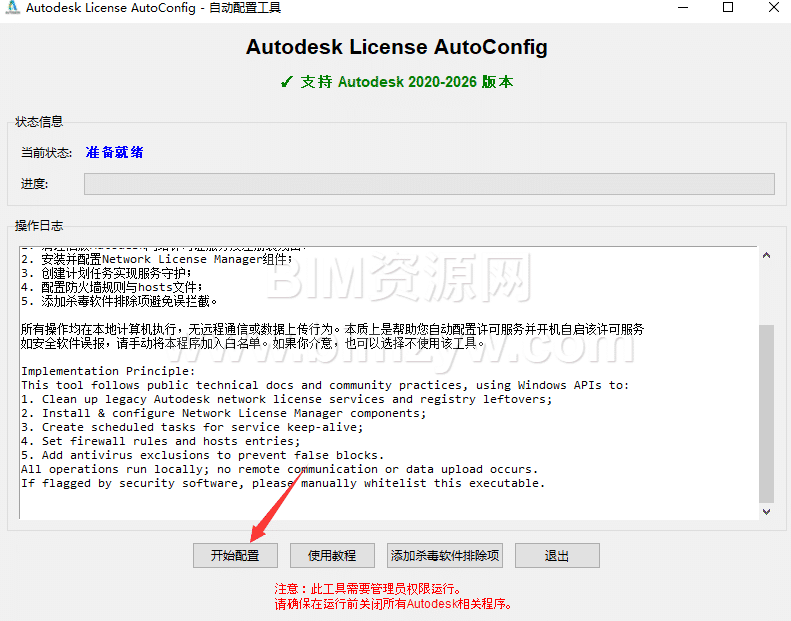Maximize the AutoConfig window
The width and height of the screenshot is (791, 621).
[728, 8]
